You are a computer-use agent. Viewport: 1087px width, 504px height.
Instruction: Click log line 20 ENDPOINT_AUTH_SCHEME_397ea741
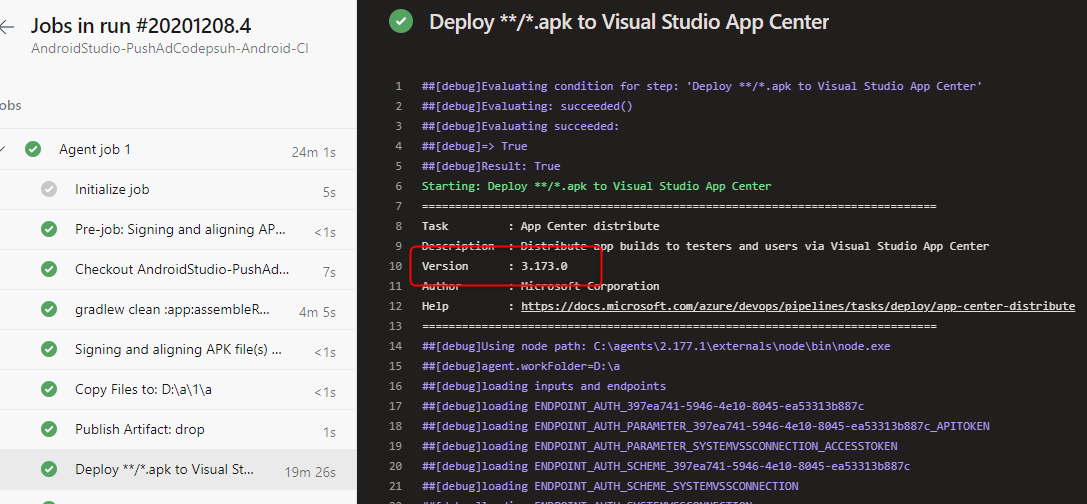(x=666, y=466)
